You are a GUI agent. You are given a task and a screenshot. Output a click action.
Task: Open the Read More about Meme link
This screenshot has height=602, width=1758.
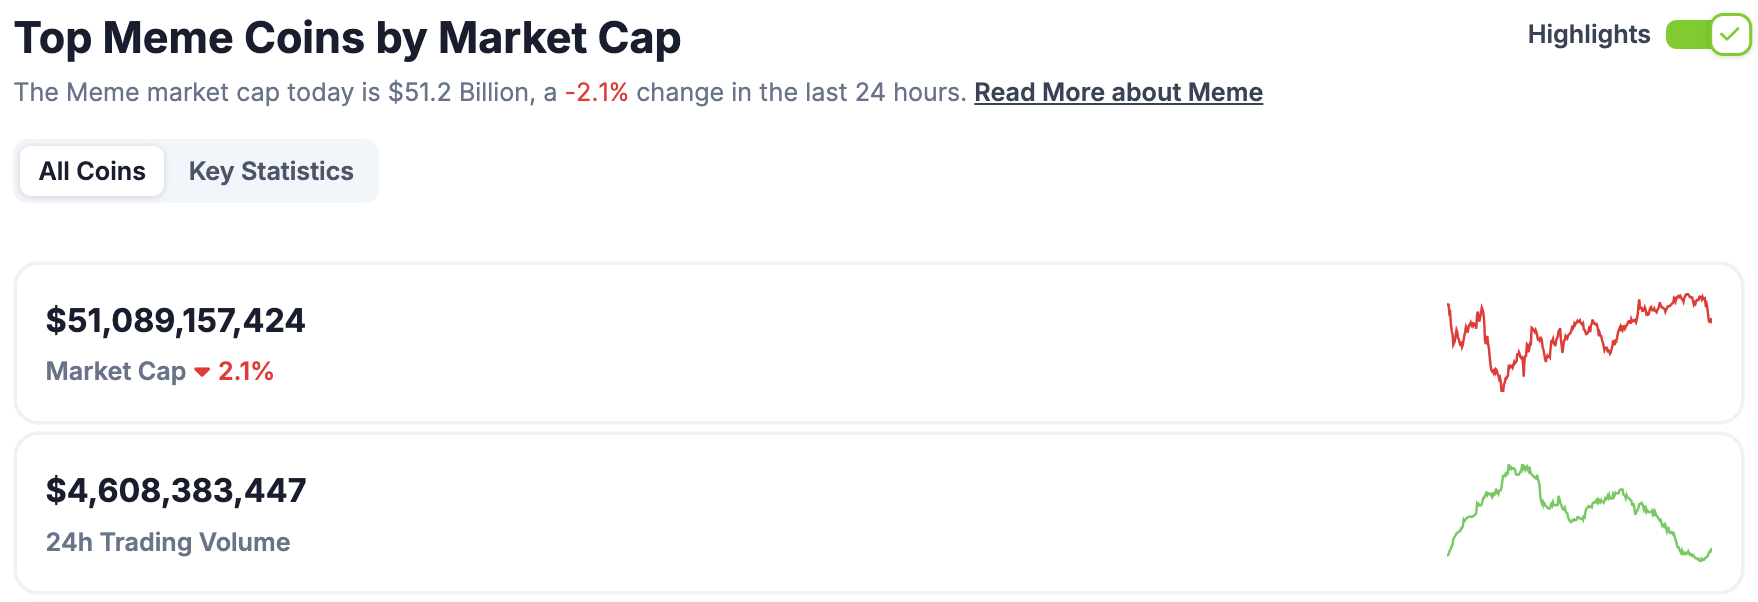1118,92
